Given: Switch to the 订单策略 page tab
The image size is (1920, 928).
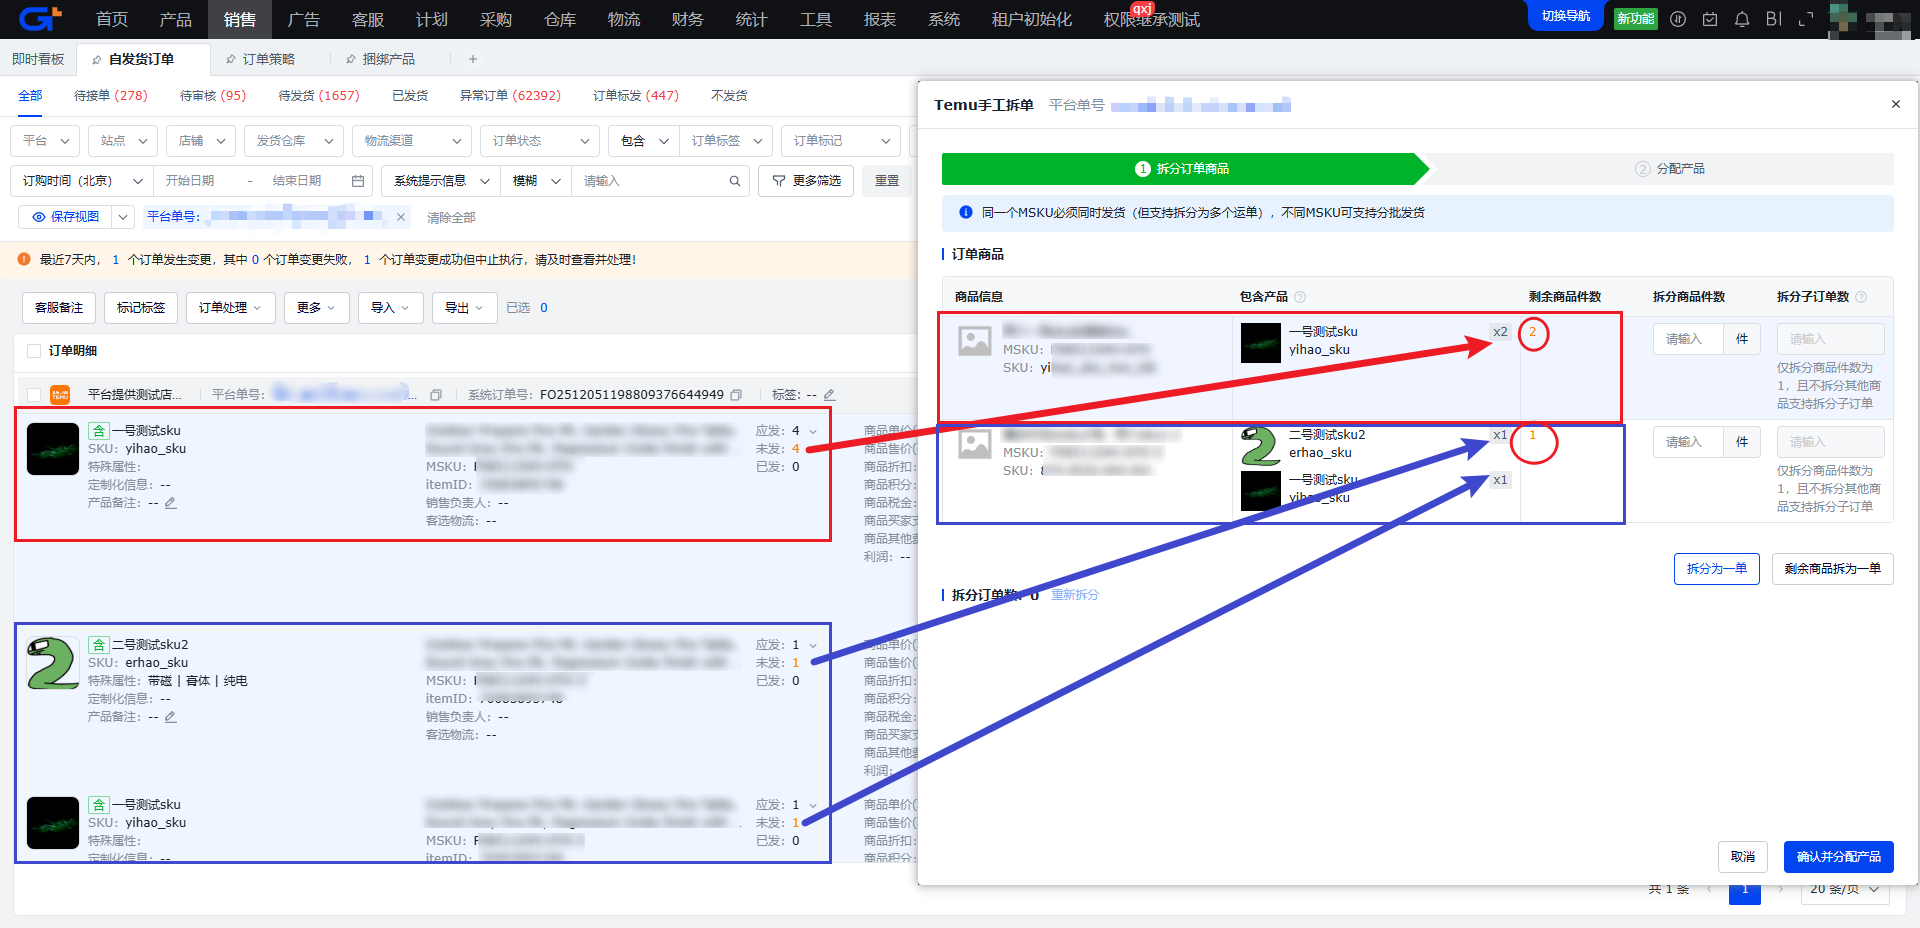Looking at the screenshot, I should tap(269, 60).
